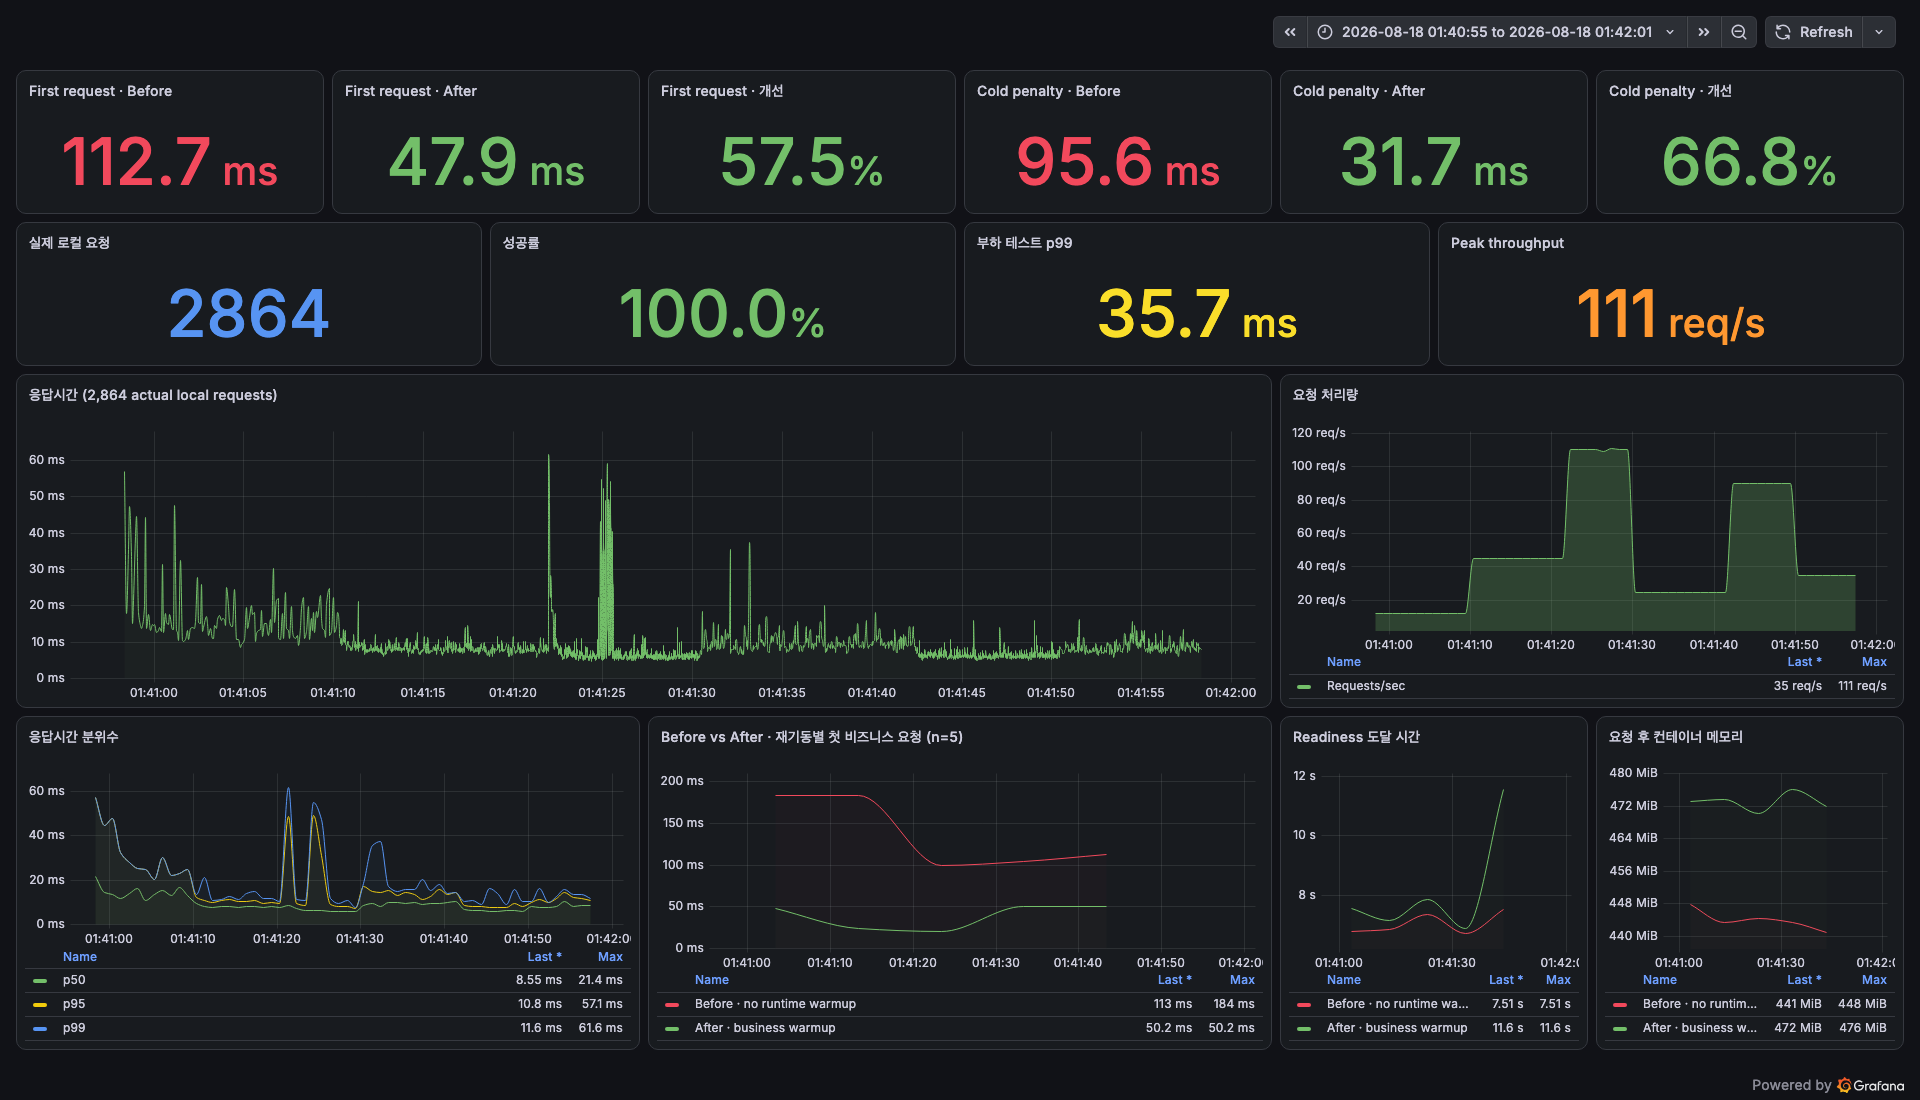Viewport: 1920px width, 1100px height.
Task: Click the 47.9 ms stat value
Action: [x=486, y=162]
